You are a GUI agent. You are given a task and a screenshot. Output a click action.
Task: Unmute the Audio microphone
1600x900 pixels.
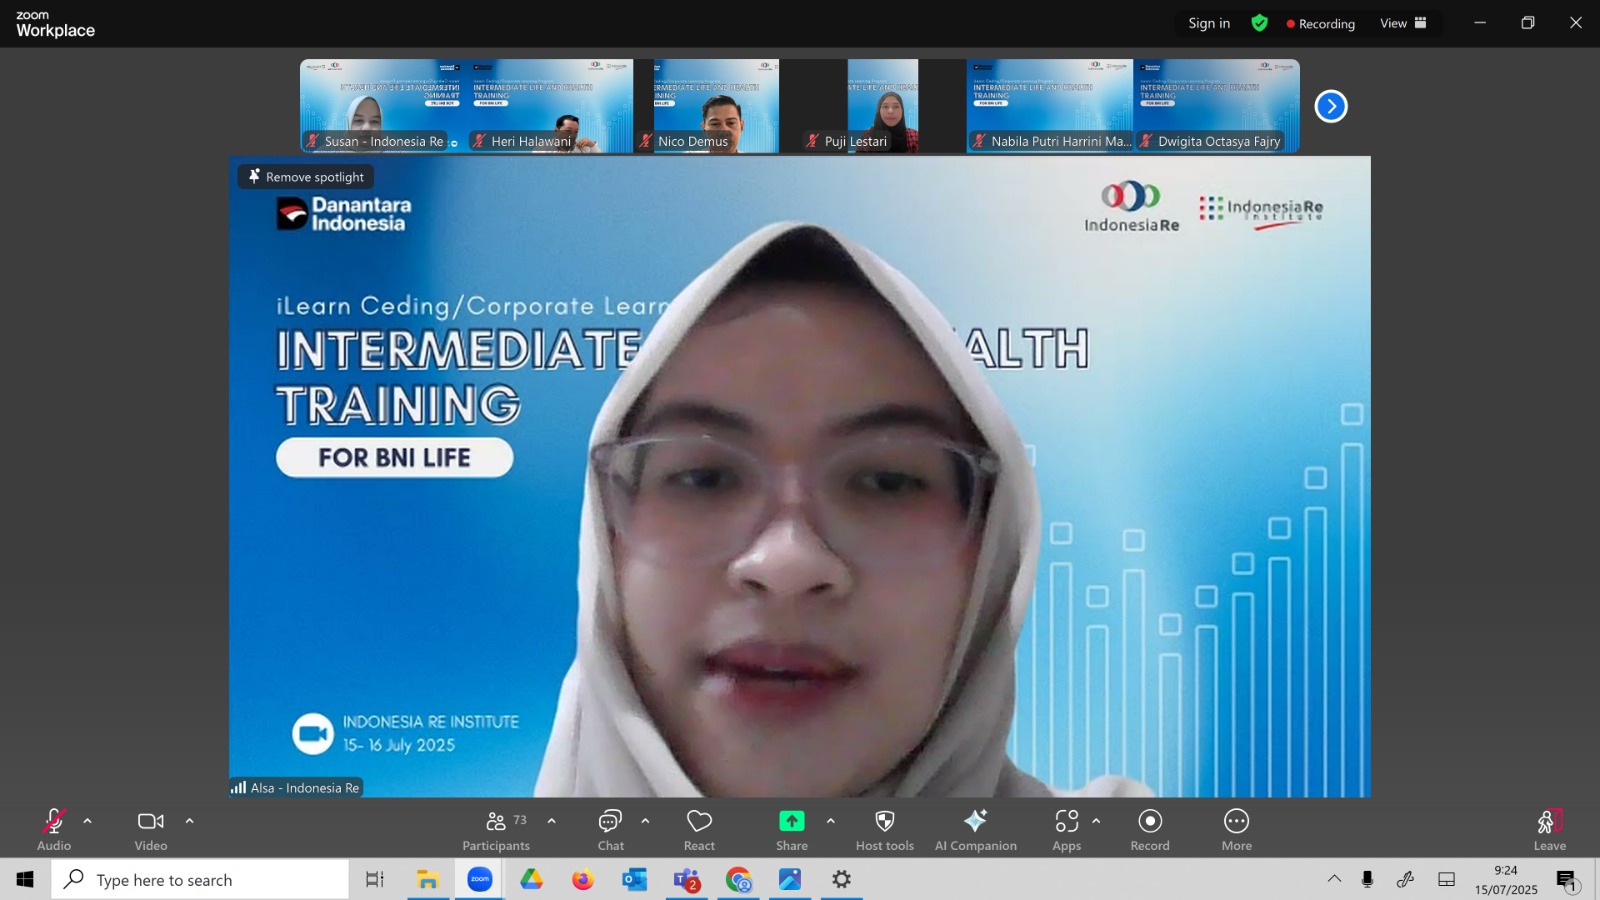click(54, 830)
